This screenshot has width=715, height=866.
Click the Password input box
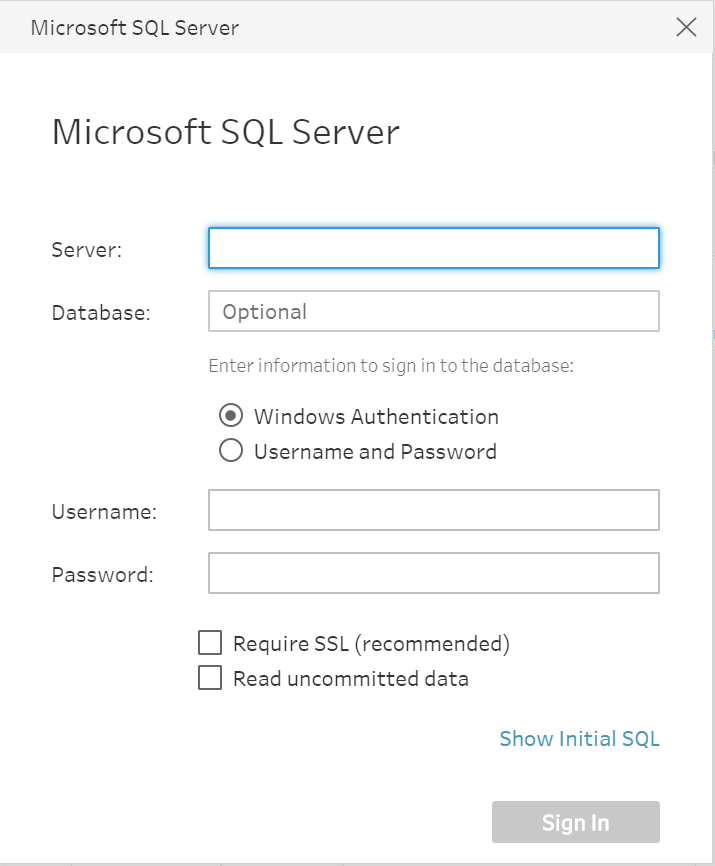pyautogui.click(x=434, y=573)
